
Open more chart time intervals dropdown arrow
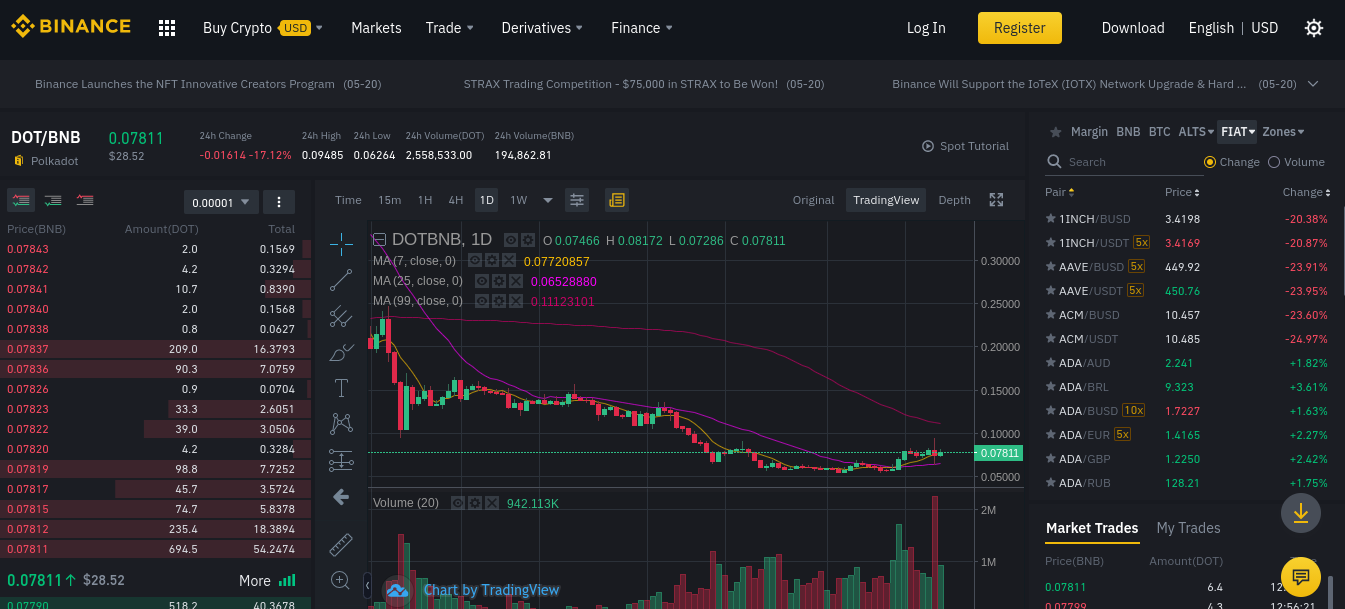click(x=547, y=200)
